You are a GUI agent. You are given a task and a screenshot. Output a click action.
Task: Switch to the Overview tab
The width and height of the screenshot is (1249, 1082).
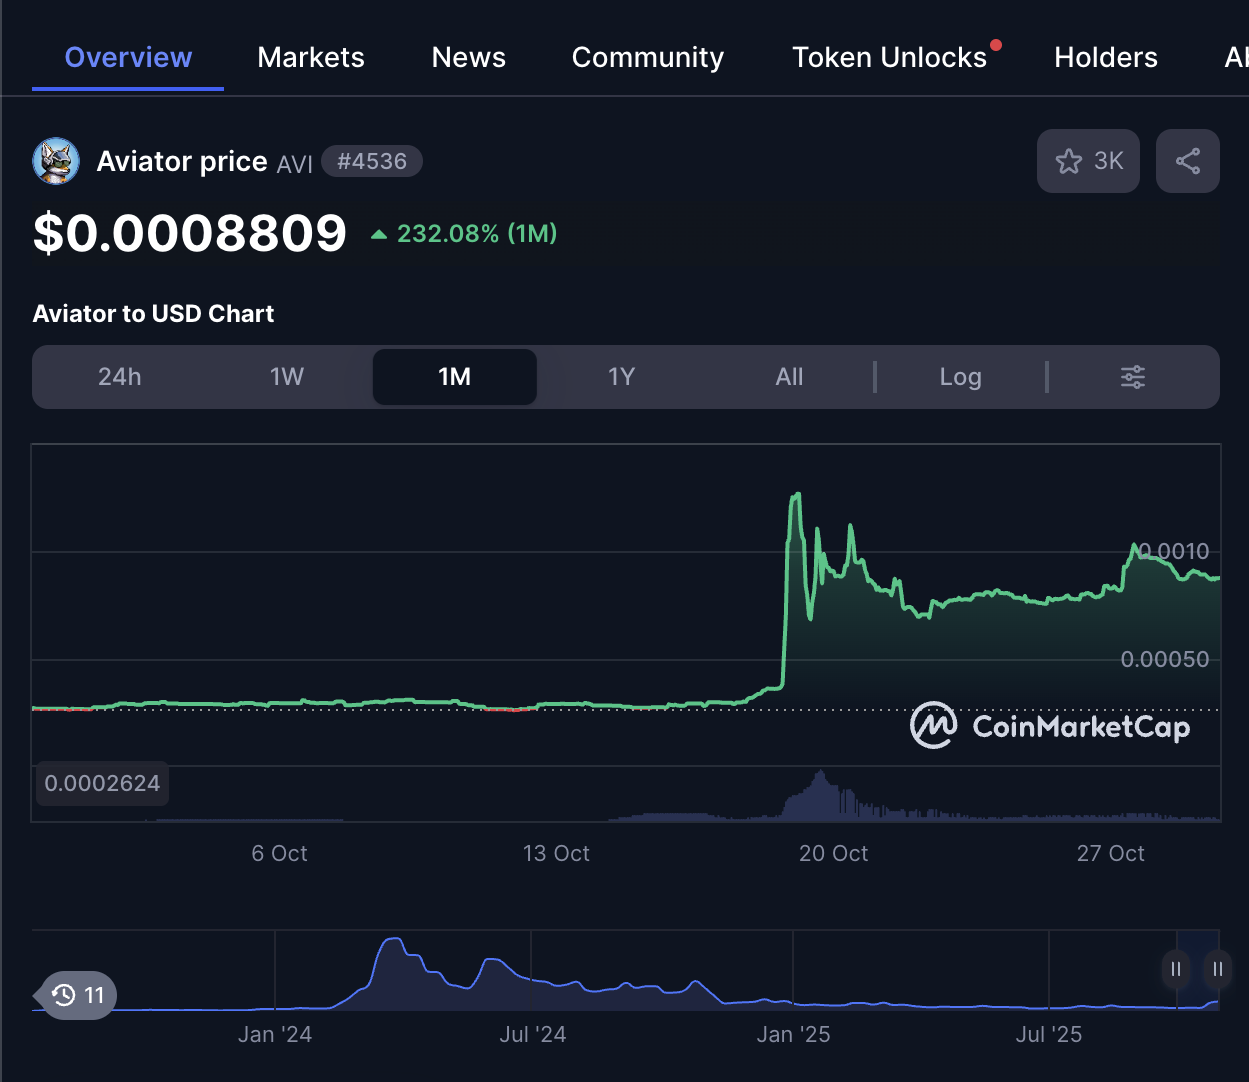coord(128,57)
